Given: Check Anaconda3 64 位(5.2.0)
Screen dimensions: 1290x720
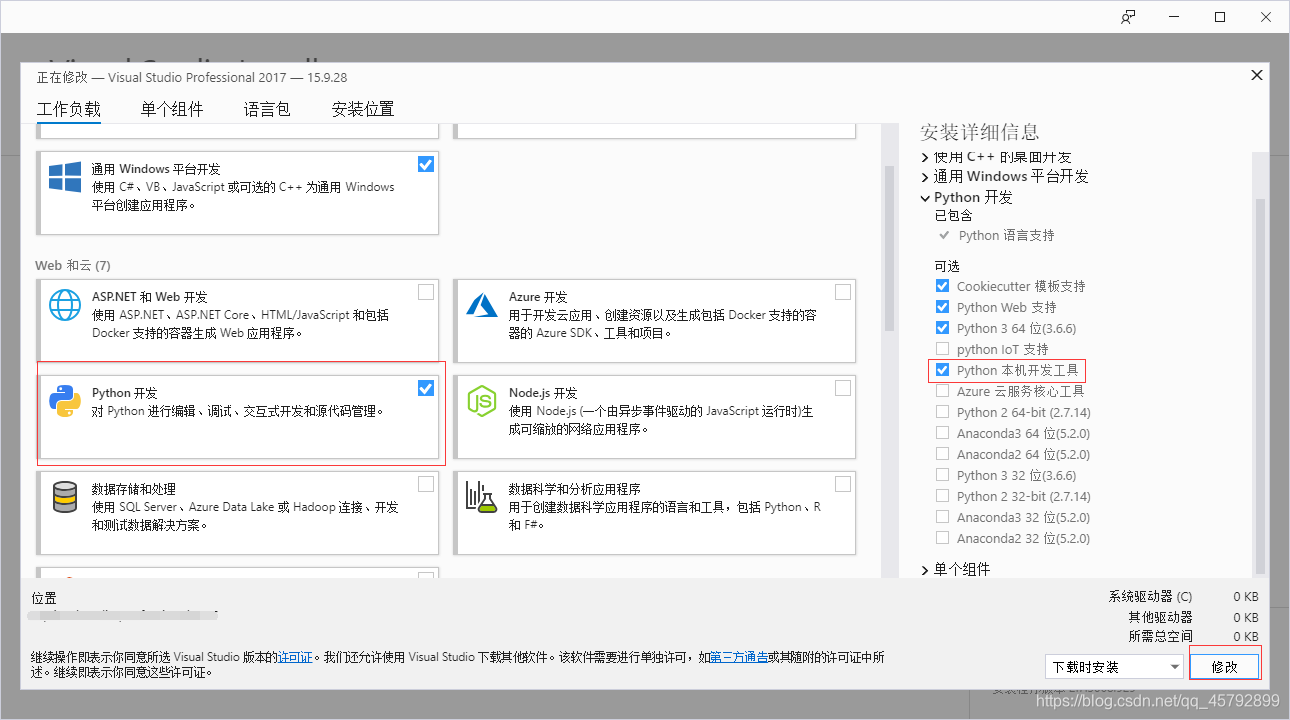Looking at the screenshot, I should [x=941, y=433].
